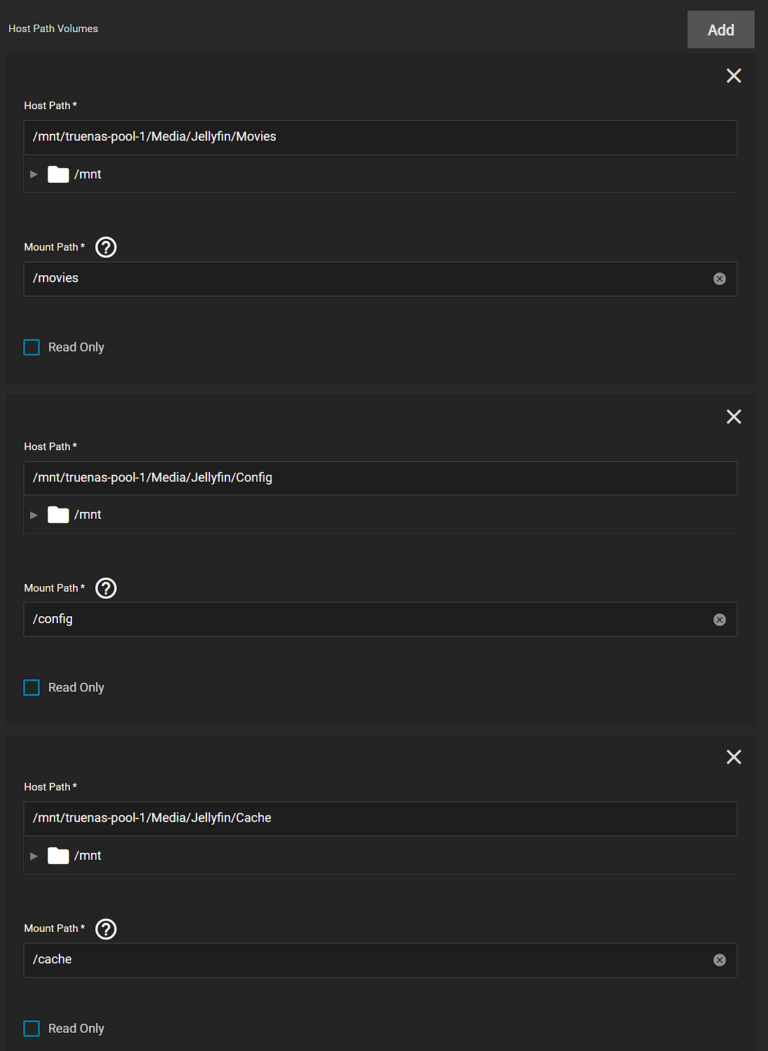The width and height of the screenshot is (768, 1051).
Task: Enable Read Only for the Movies volume
Action: click(x=31, y=346)
